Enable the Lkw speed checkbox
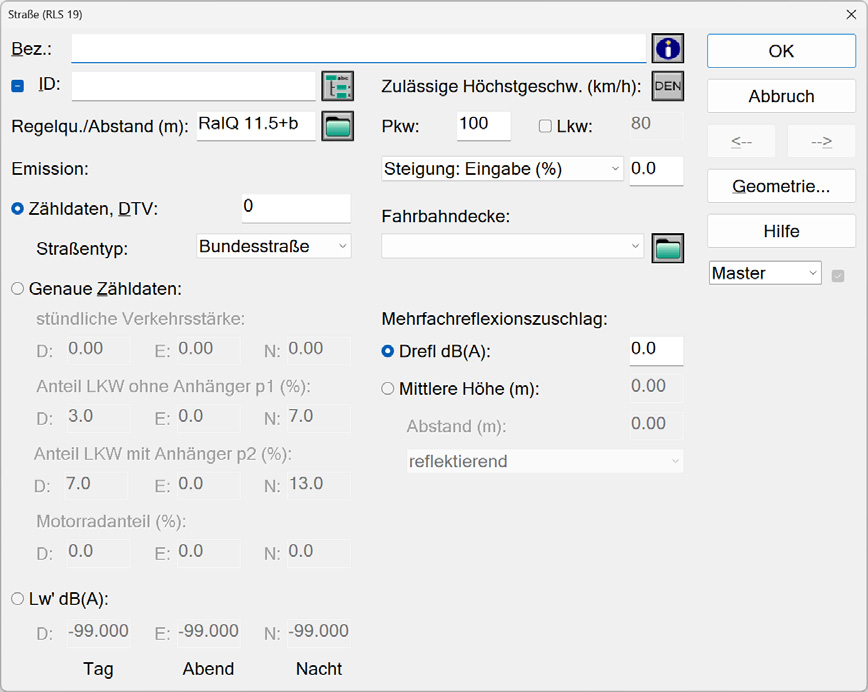The width and height of the screenshot is (868, 692). [x=545, y=126]
